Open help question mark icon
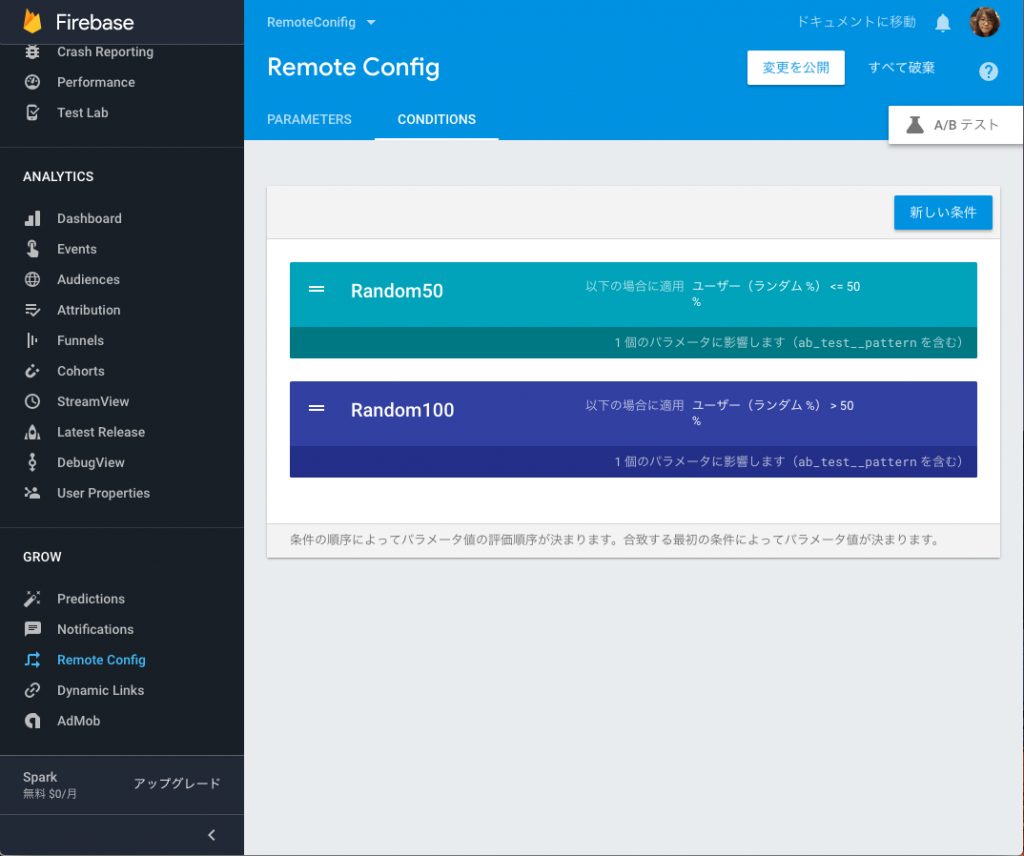 coord(988,71)
